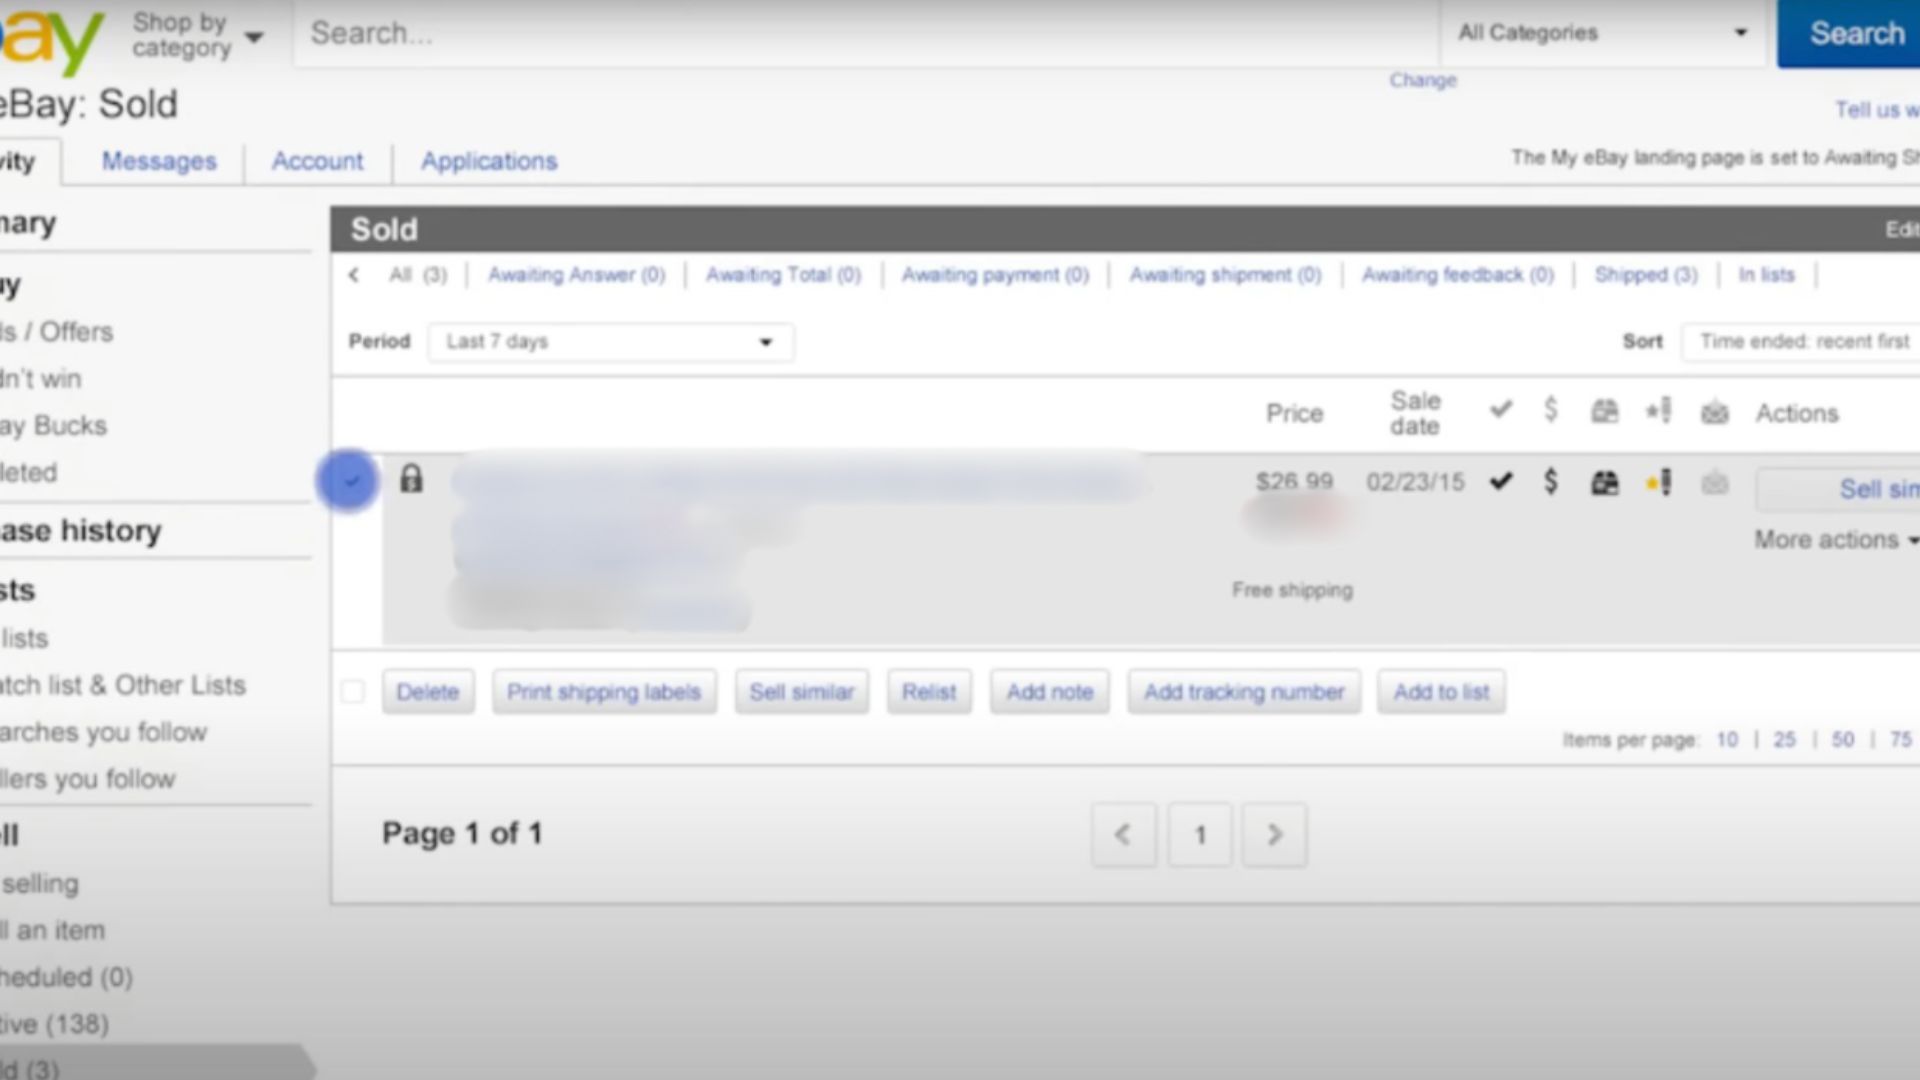Image resolution: width=1920 pixels, height=1080 pixels.
Task: Click the feedback star icon
Action: [x=1659, y=481]
